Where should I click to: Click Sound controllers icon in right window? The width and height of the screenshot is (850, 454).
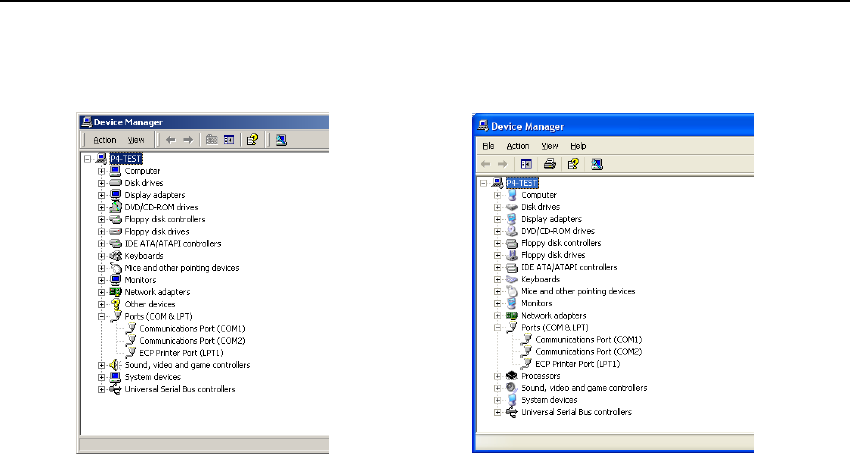coord(511,388)
